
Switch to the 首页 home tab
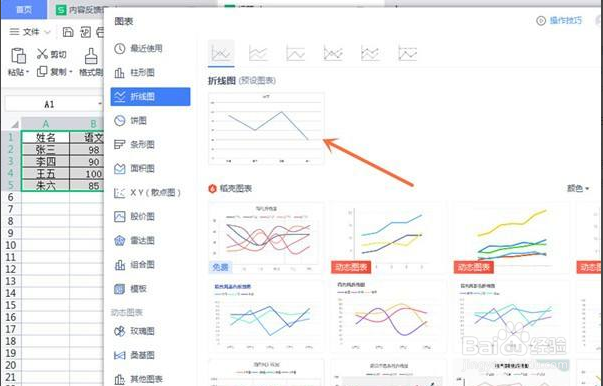pyautogui.click(x=24, y=10)
